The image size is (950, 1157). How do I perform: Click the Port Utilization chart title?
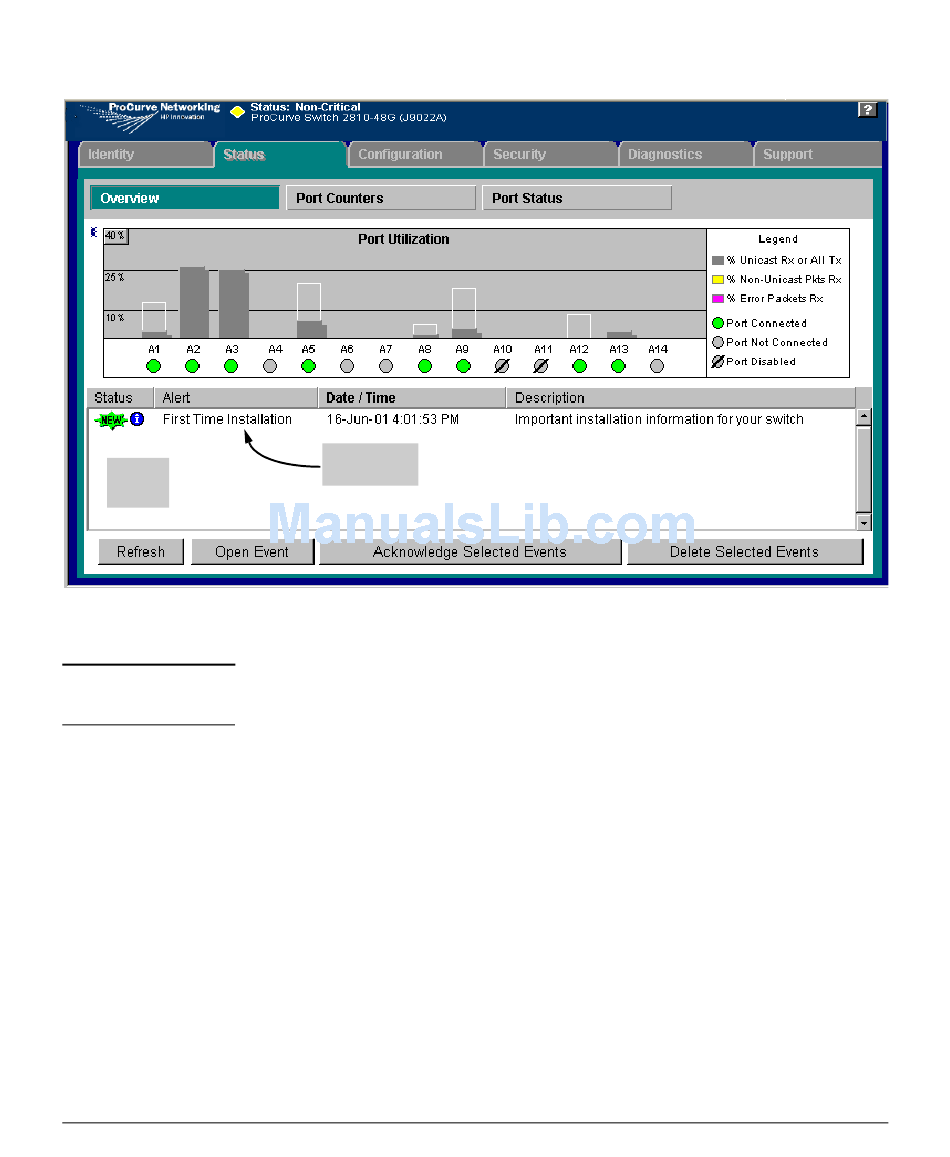404,239
